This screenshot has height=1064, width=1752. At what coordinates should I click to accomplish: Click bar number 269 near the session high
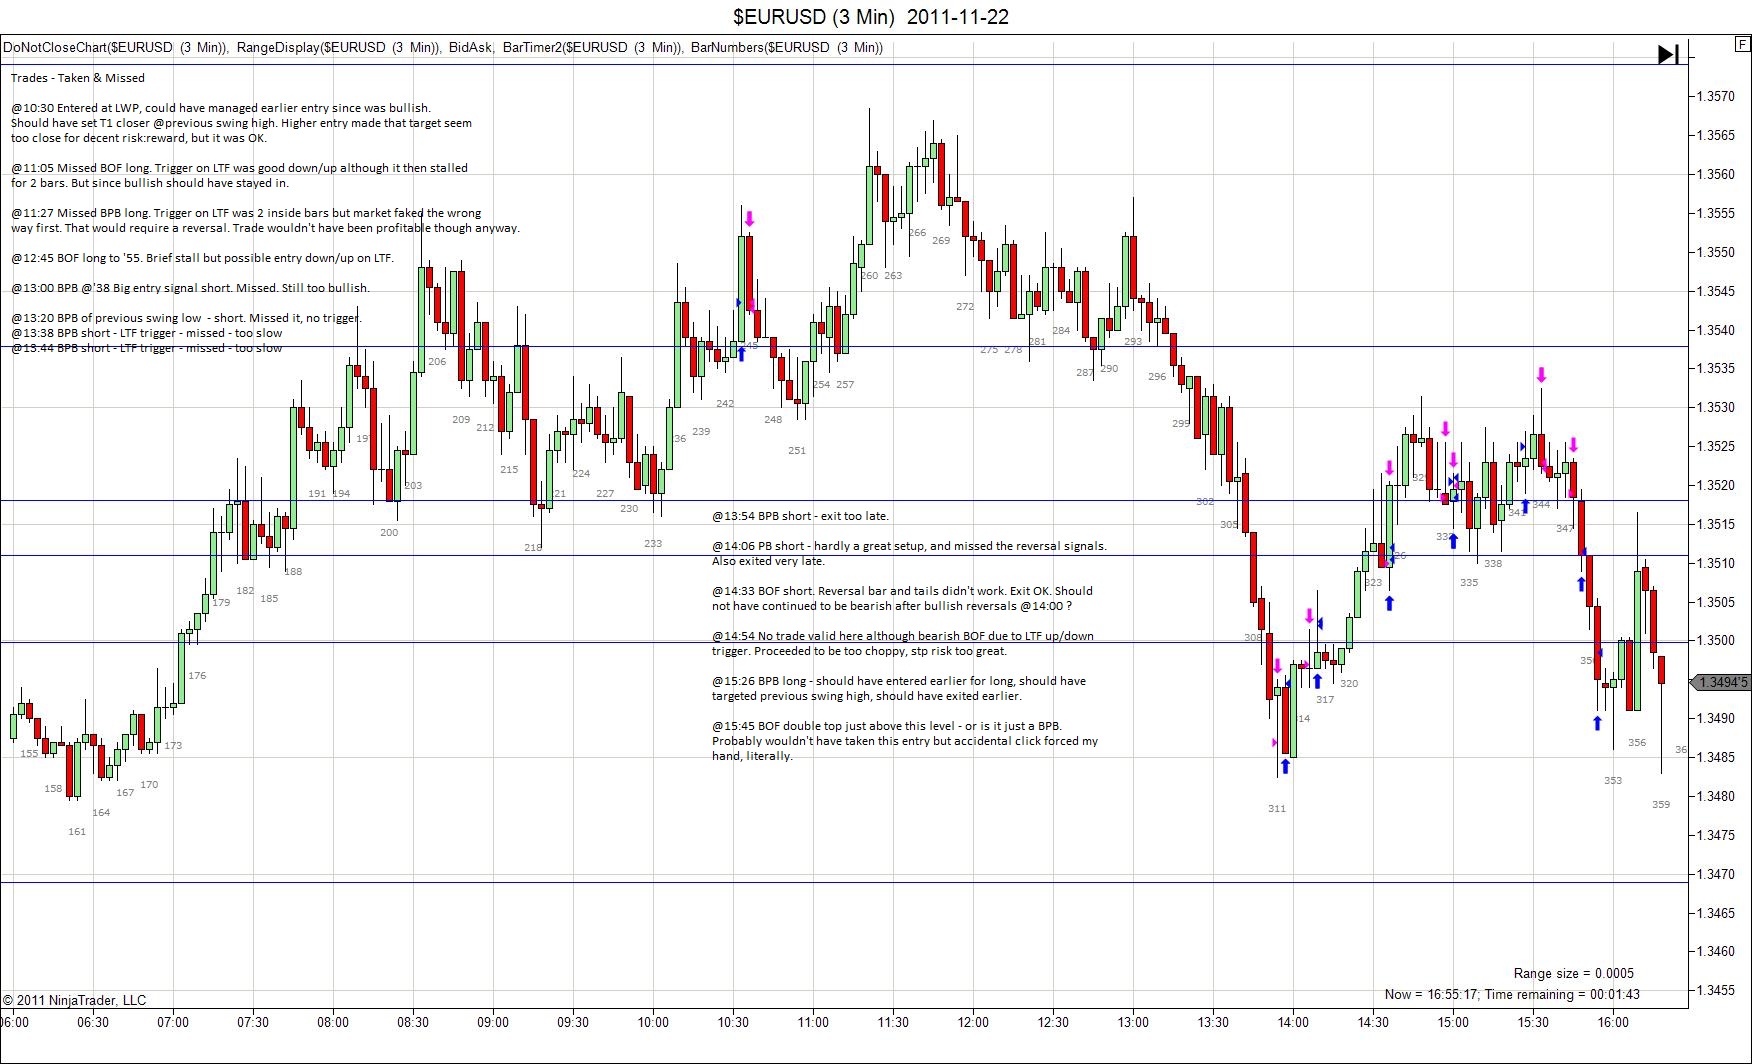pyautogui.click(x=941, y=240)
